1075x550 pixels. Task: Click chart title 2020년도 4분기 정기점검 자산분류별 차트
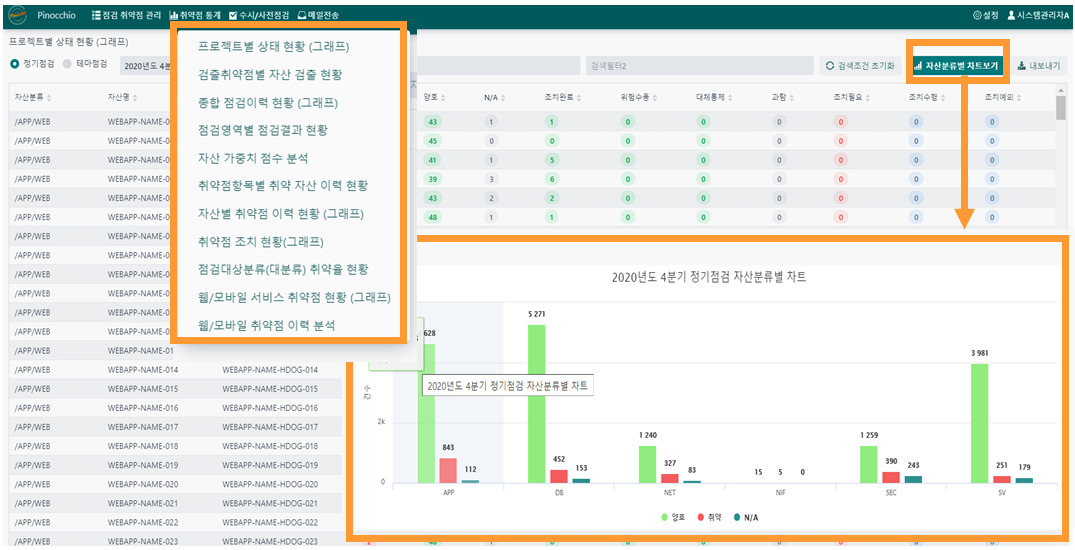point(709,277)
